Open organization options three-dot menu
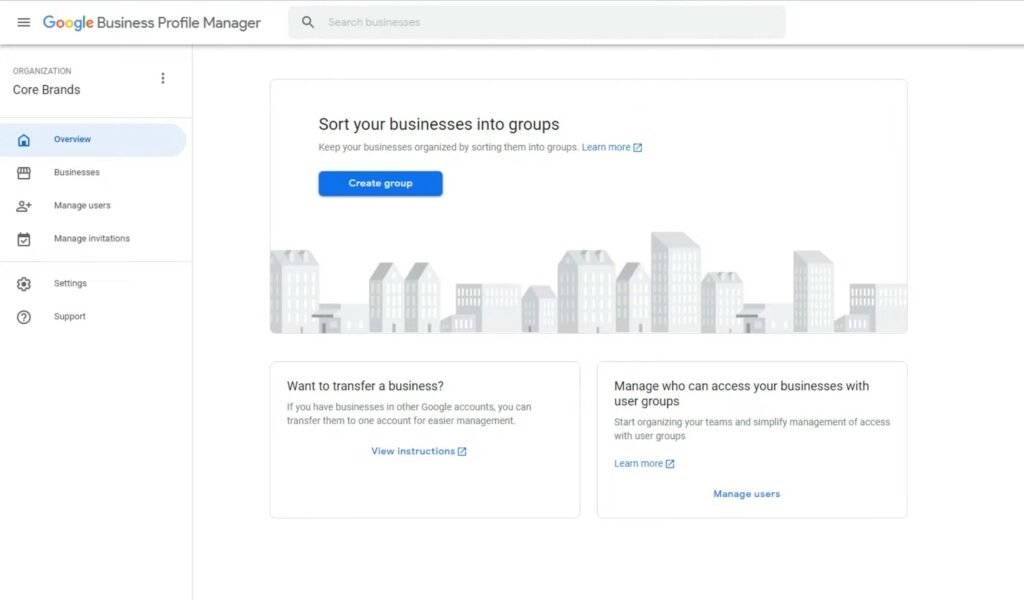The width and height of the screenshot is (1024, 600). pyautogui.click(x=163, y=78)
